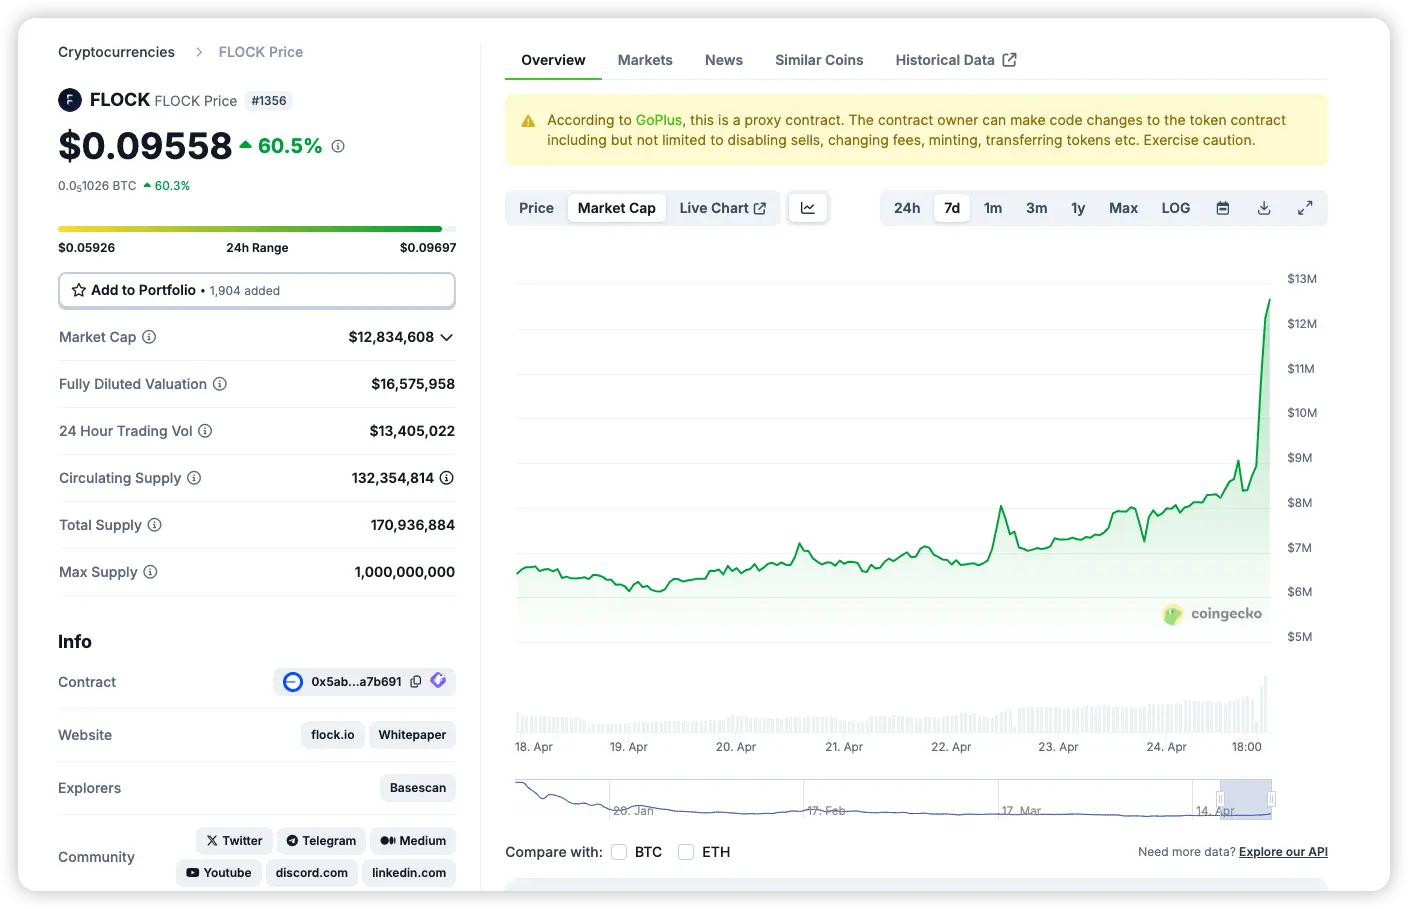Expand chart to fullscreen
The image size is (1408, 909).
tap(1305, 208)
